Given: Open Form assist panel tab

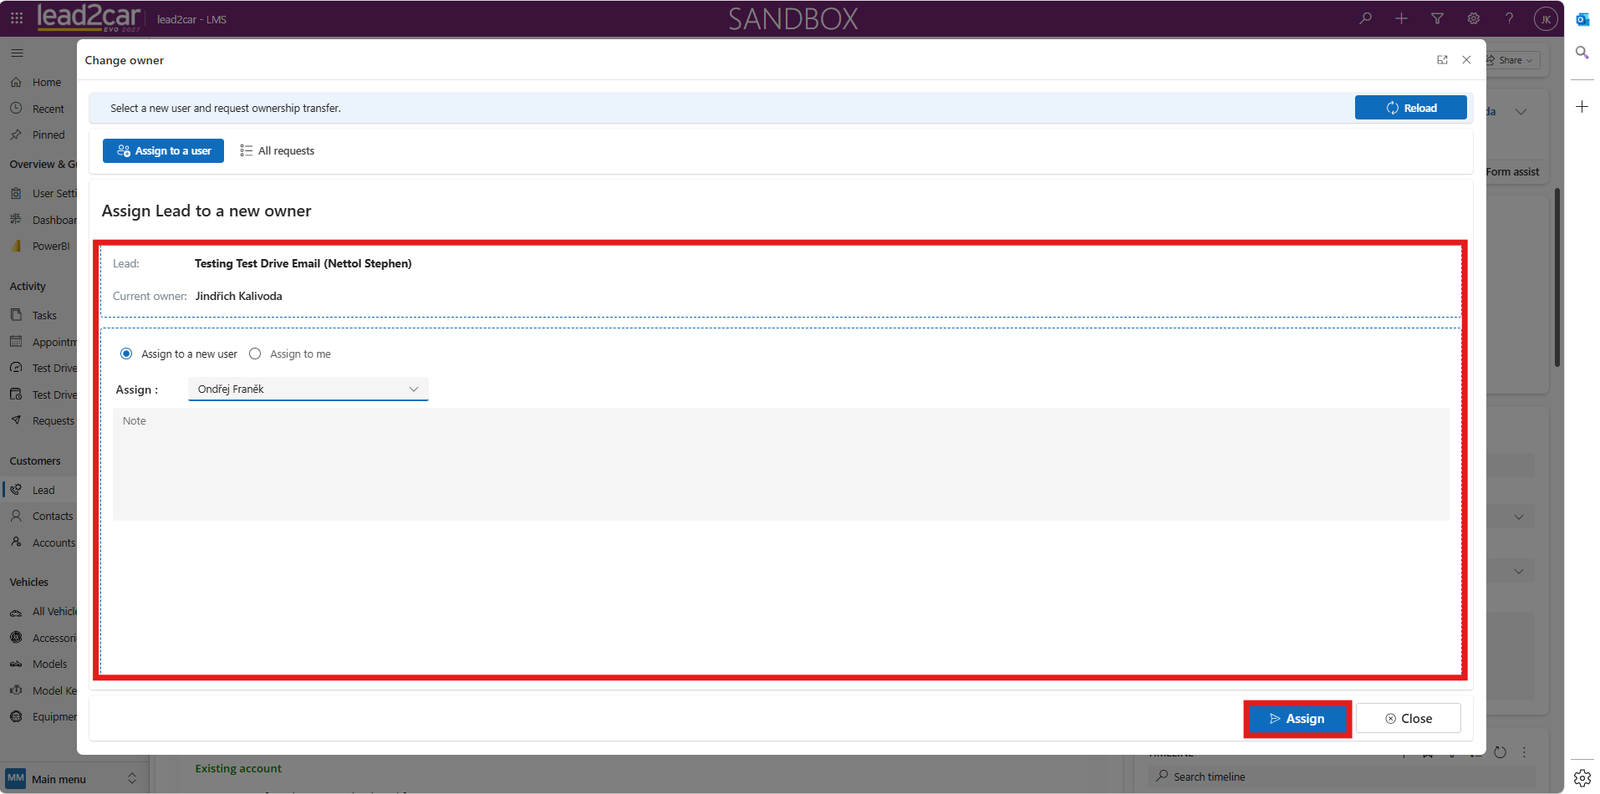Looking at the screenshot, I should point(1512,172).
